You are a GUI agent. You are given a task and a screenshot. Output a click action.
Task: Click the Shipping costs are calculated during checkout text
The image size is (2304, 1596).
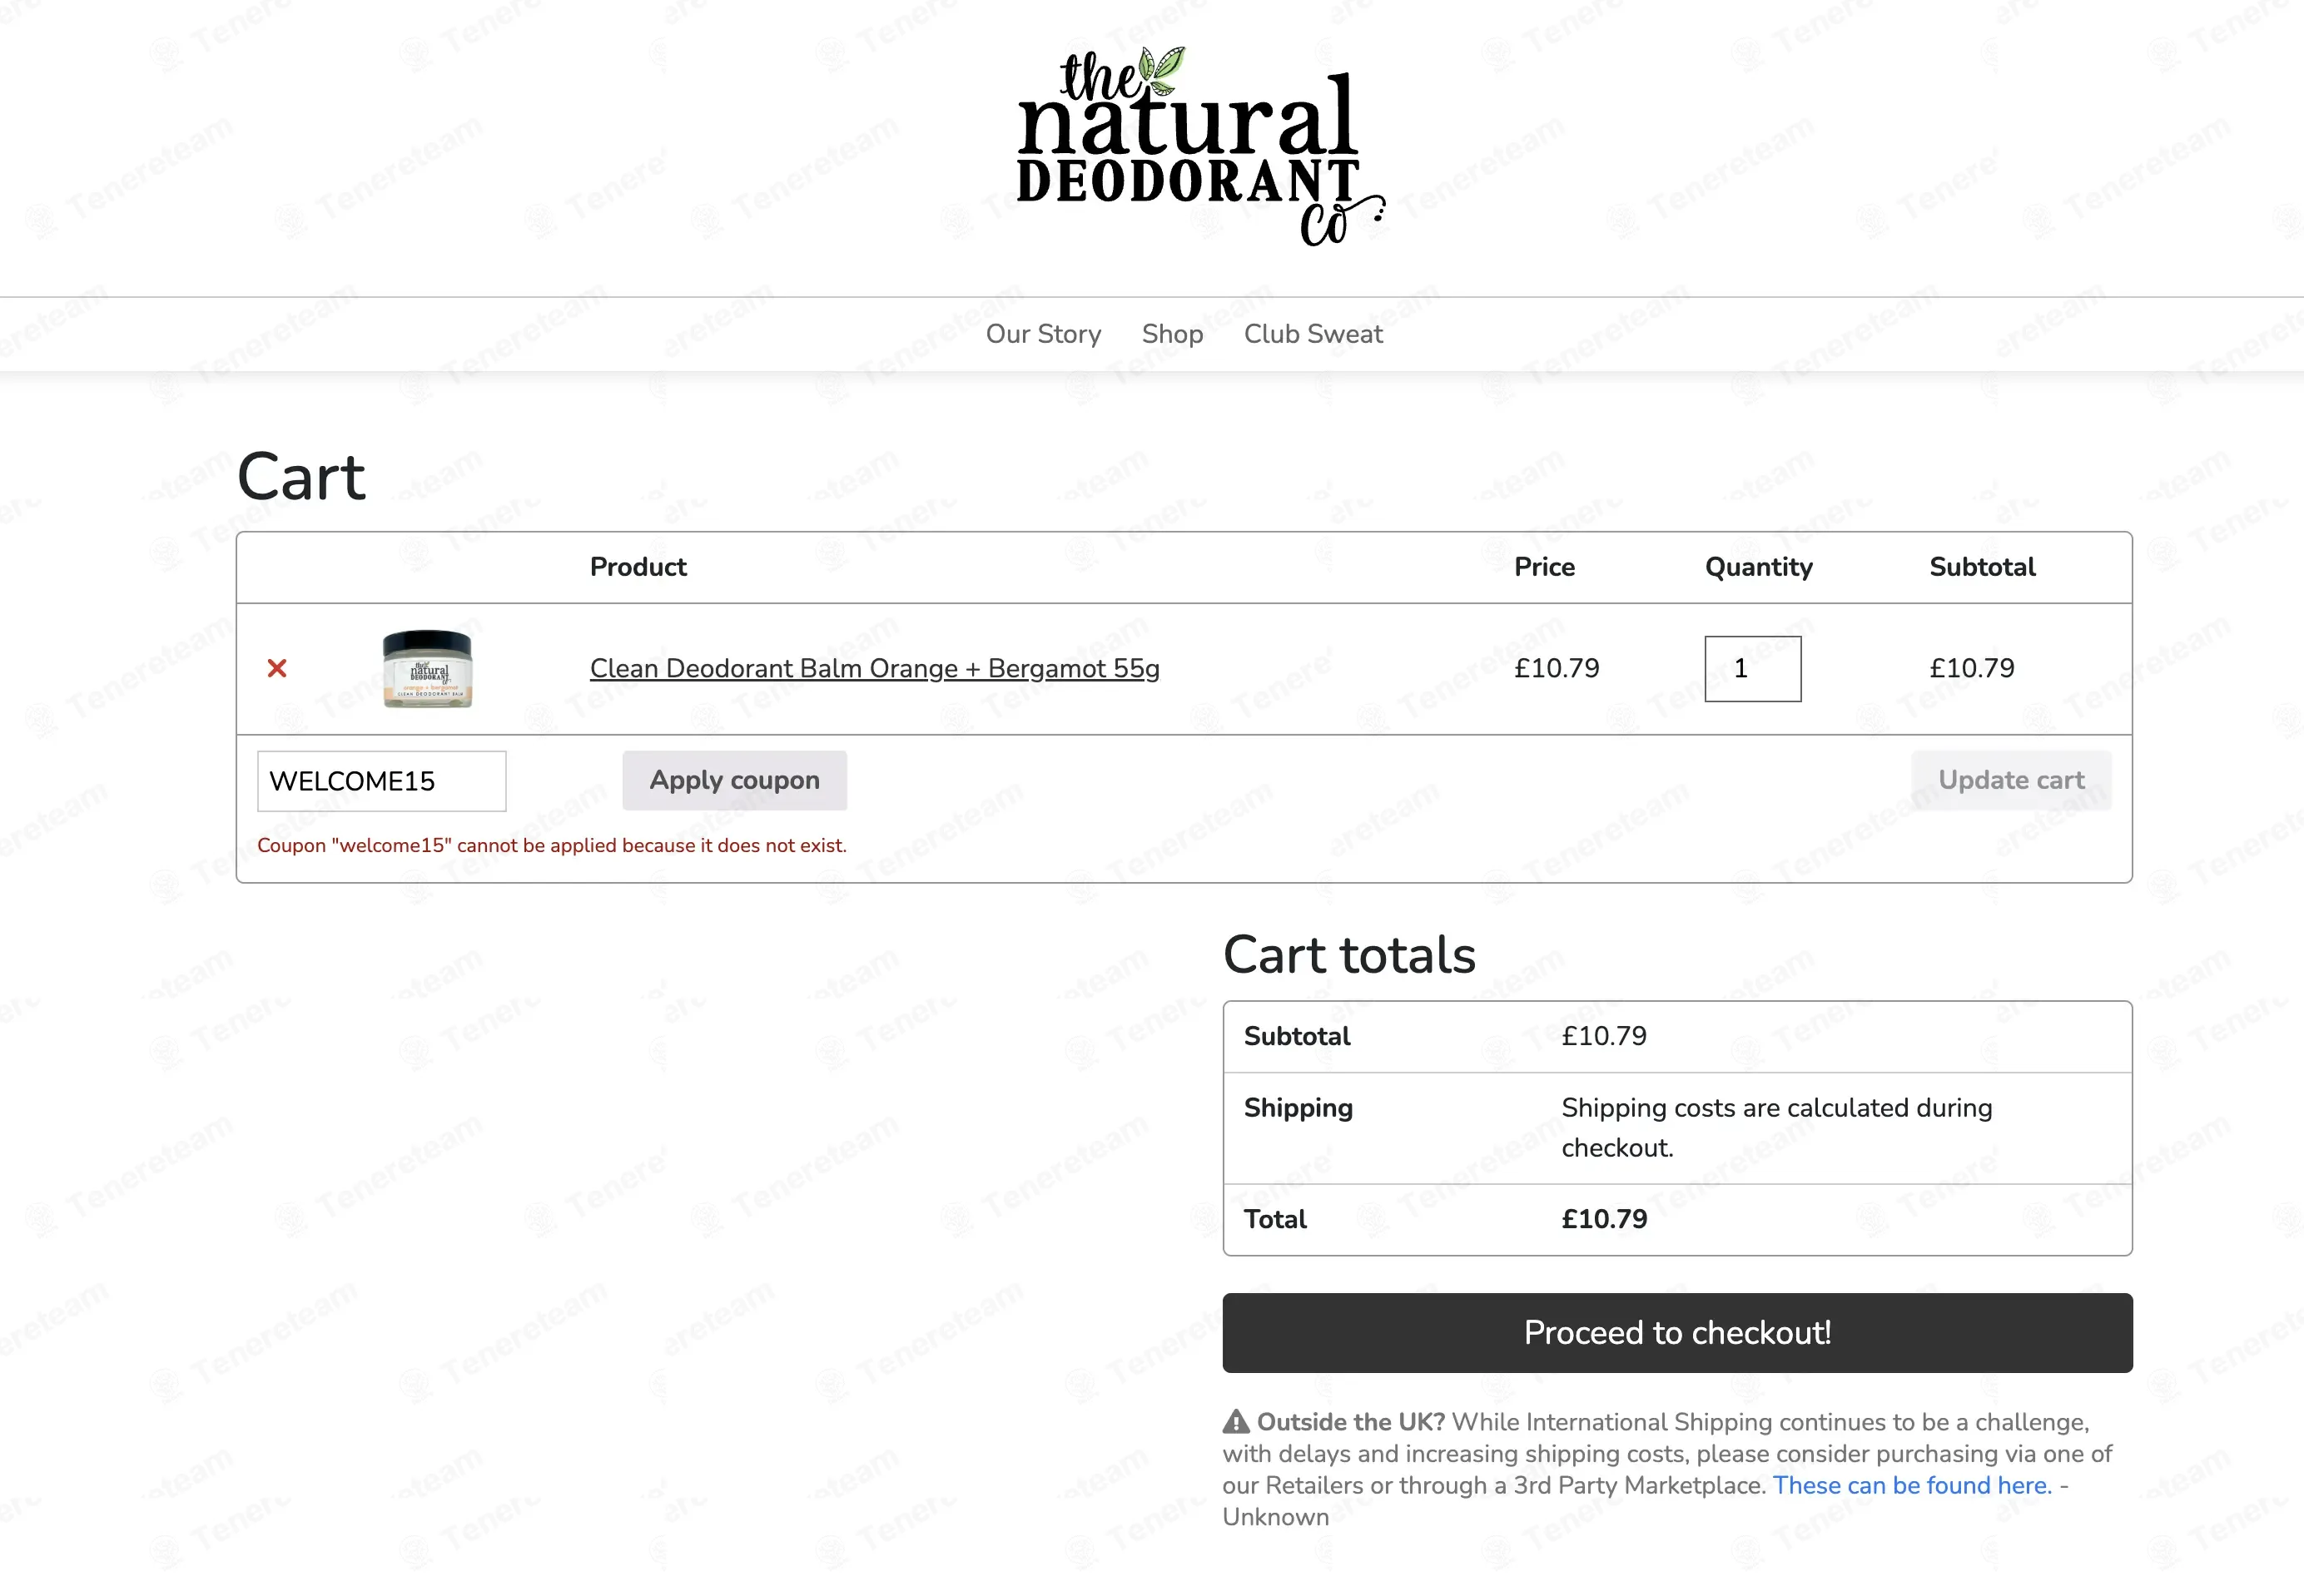pos(1777,1128)
